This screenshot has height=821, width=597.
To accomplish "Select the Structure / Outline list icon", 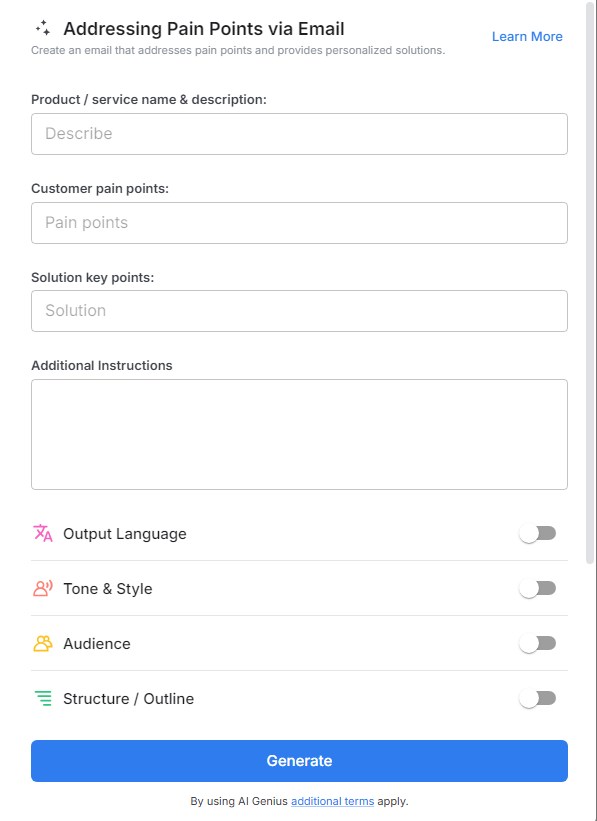I will (x=43, y=698).
